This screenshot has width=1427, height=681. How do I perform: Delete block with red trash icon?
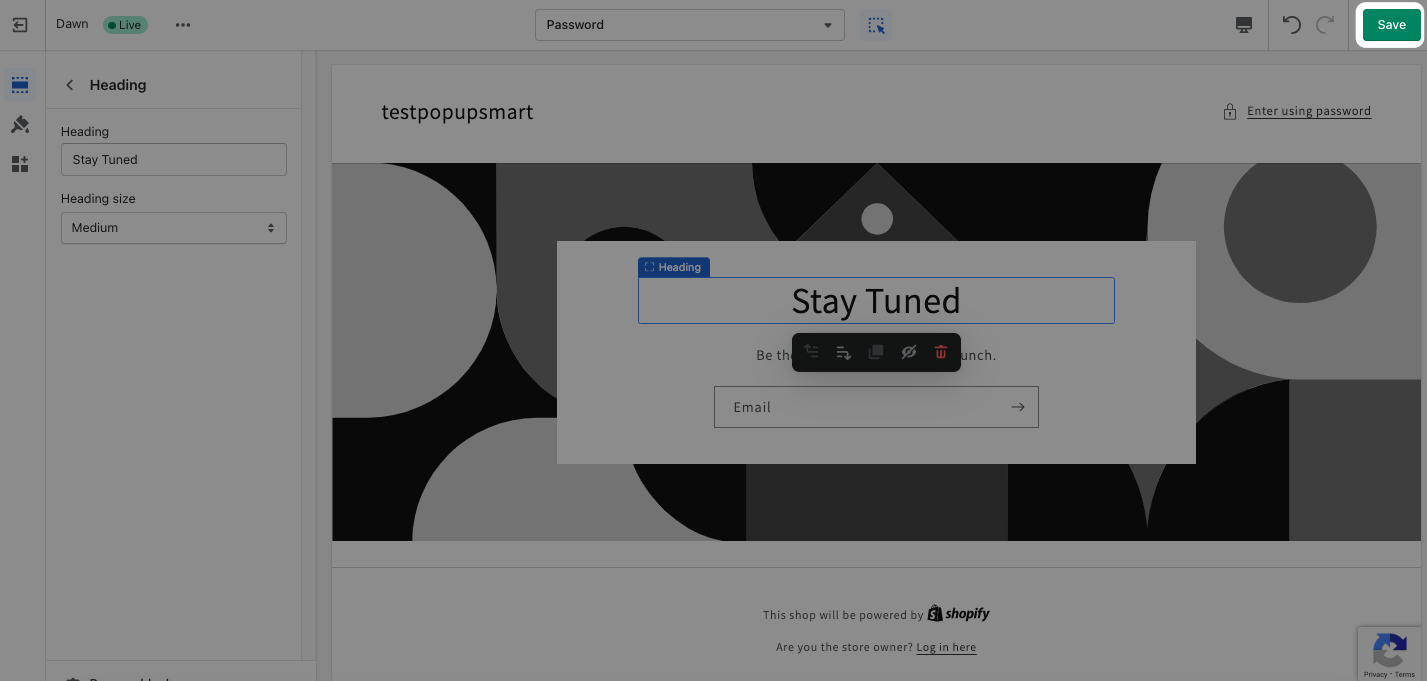point(940,352)
